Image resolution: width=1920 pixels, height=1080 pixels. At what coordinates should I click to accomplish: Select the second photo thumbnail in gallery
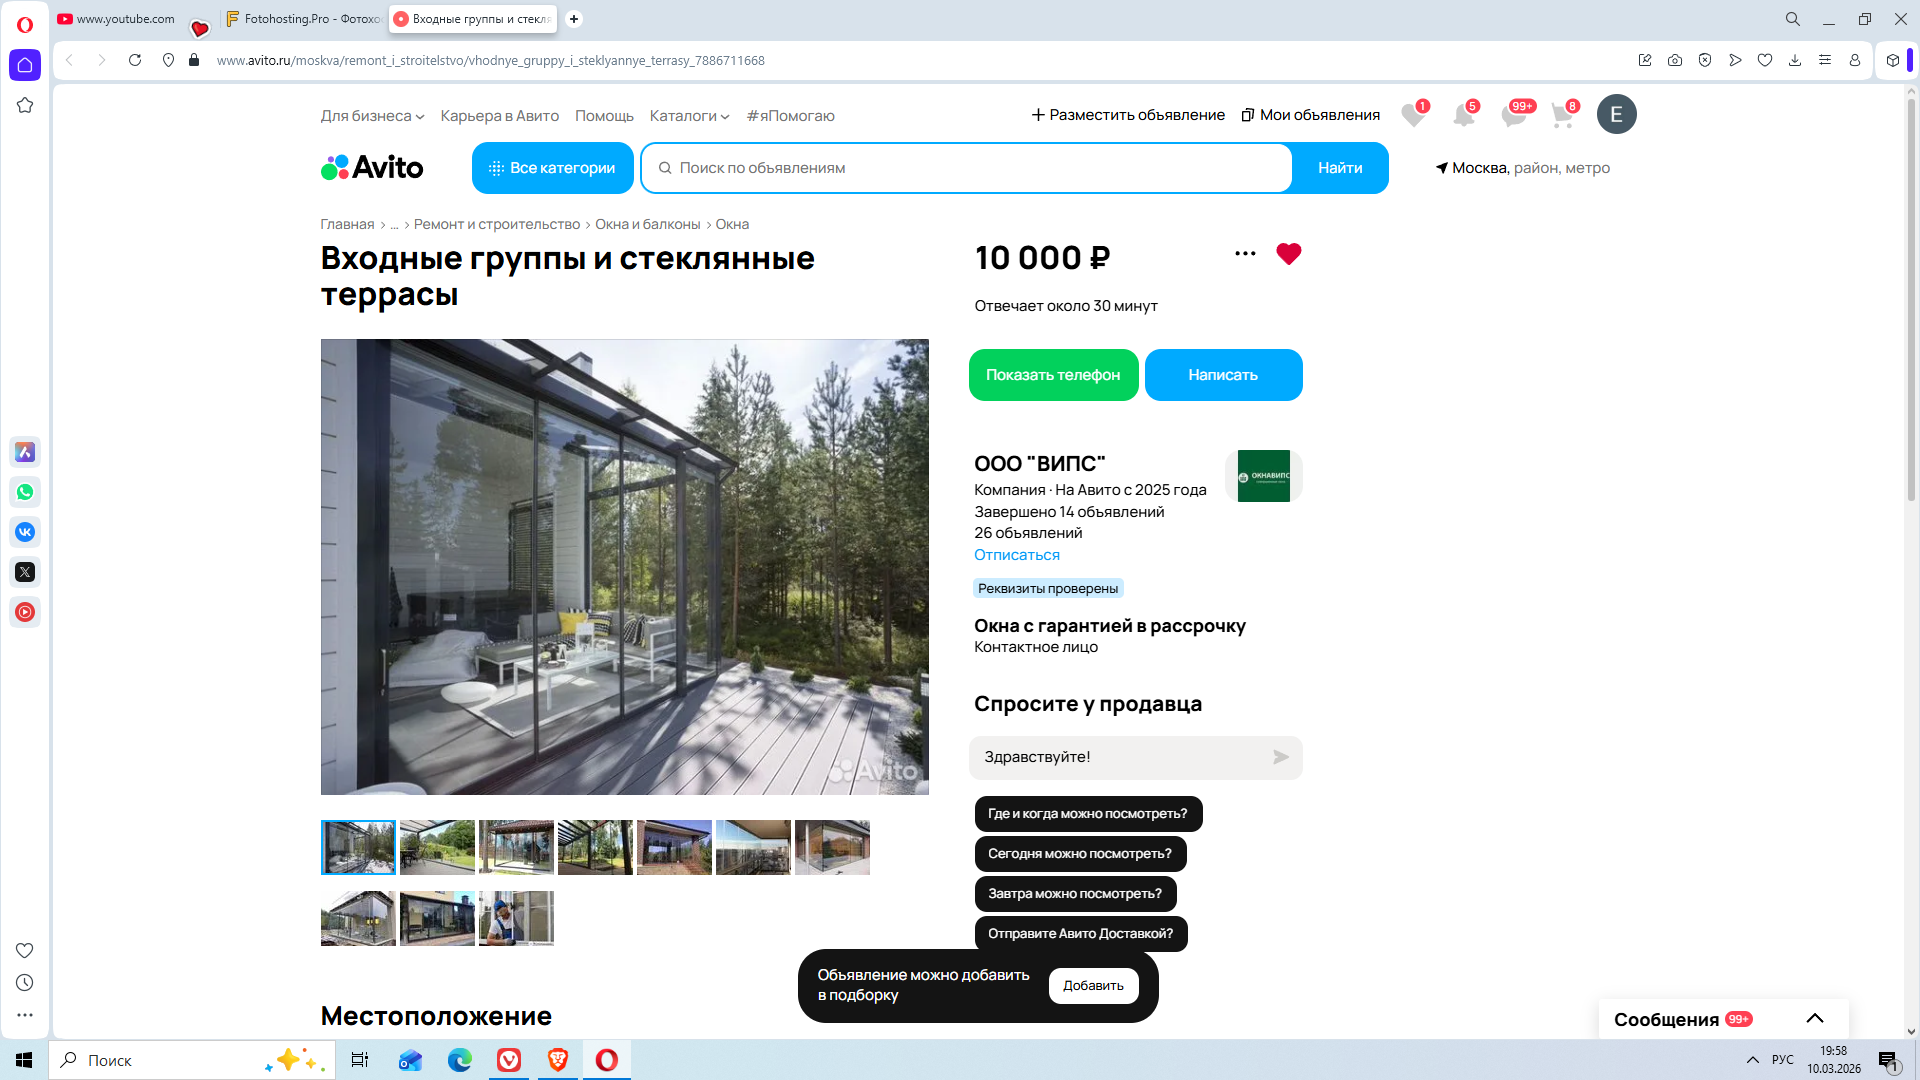(437, 847)
